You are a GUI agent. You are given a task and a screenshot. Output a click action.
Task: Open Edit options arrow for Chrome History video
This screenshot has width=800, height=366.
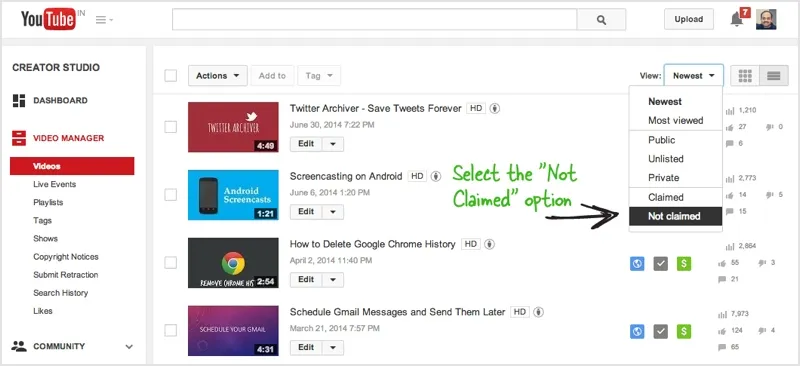click(333, 280)
